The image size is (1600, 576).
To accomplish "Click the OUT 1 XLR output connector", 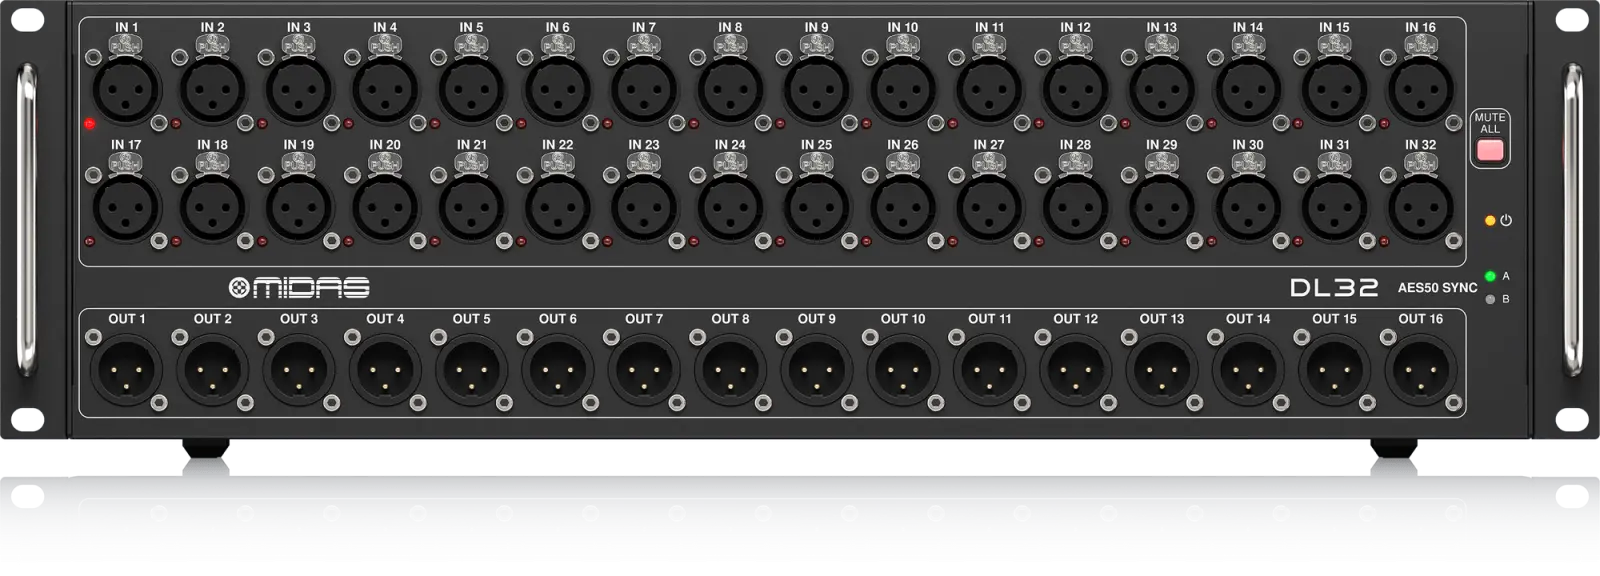I will pos(126,370).
